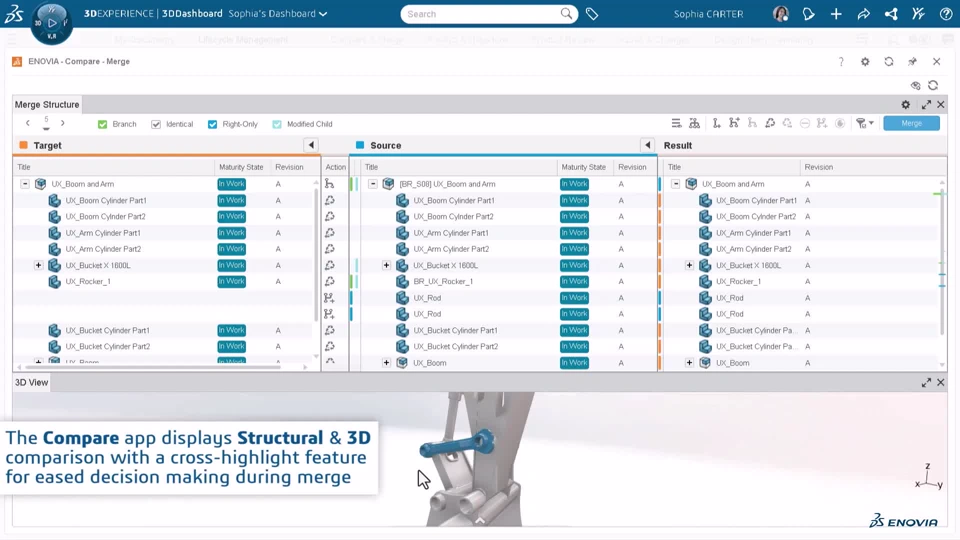Maximize the 3D View panel
Viewport: 960px width, 540px height.
pyautogui.click(x=926, y=383)
